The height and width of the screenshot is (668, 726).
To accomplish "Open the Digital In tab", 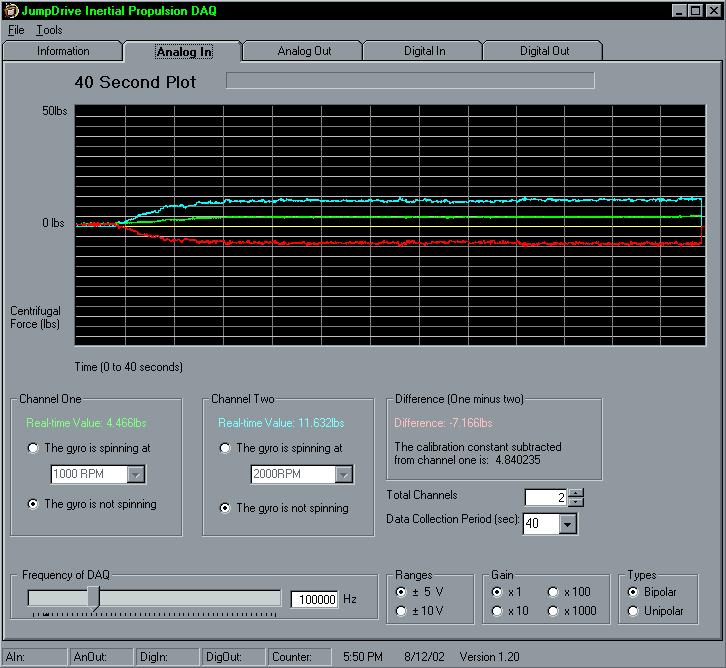I will tap(424, 51).
